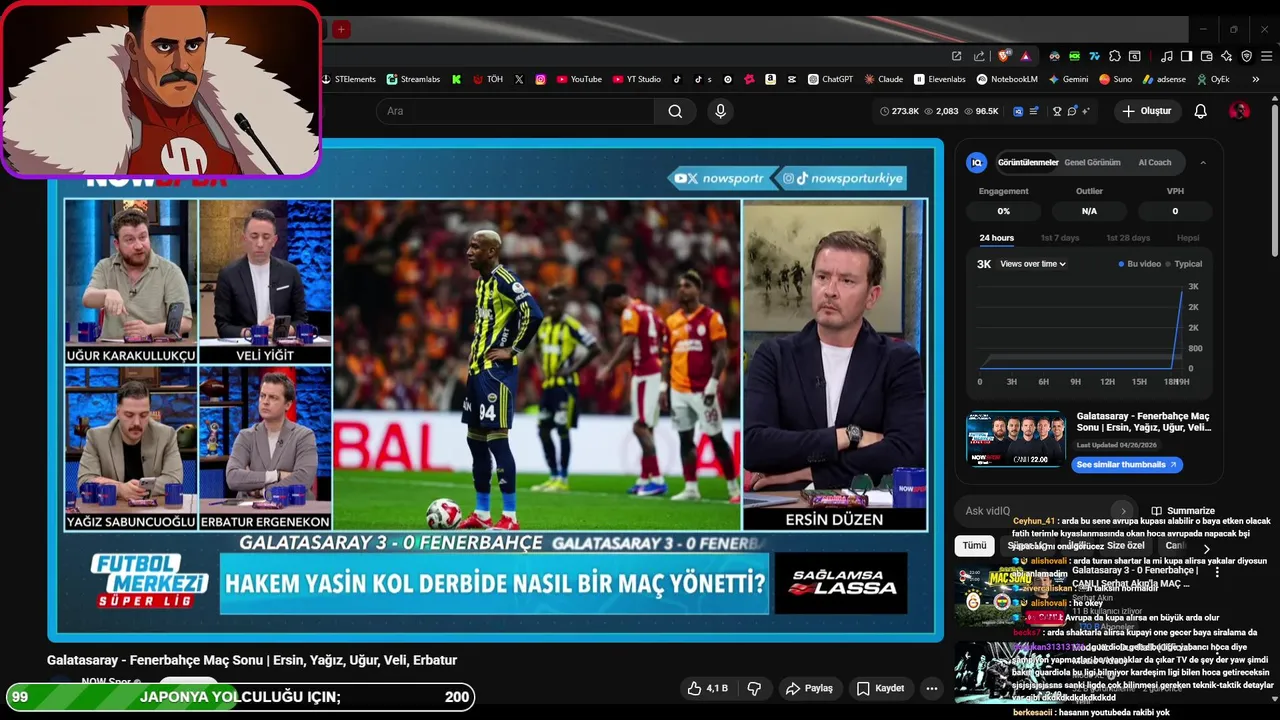Open the OyEk bookmark
Screen dimensions: 1280x720
coord(1213,79)
